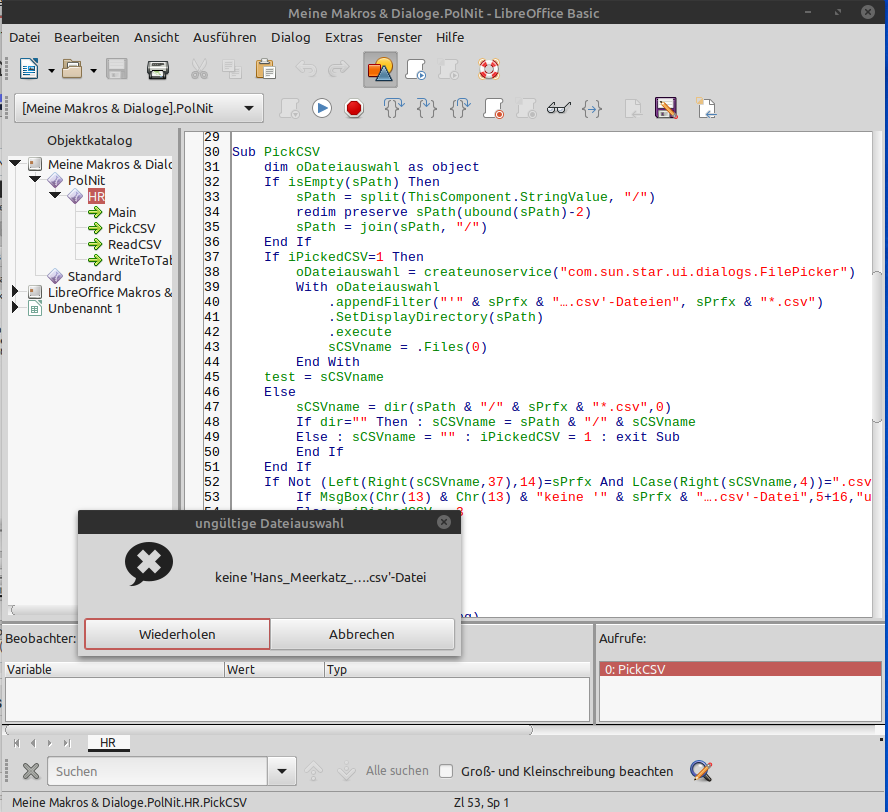Open the Extras menu
Image resolution: width=888 pixels, height=812 pixels.
[x=344, y=37]
